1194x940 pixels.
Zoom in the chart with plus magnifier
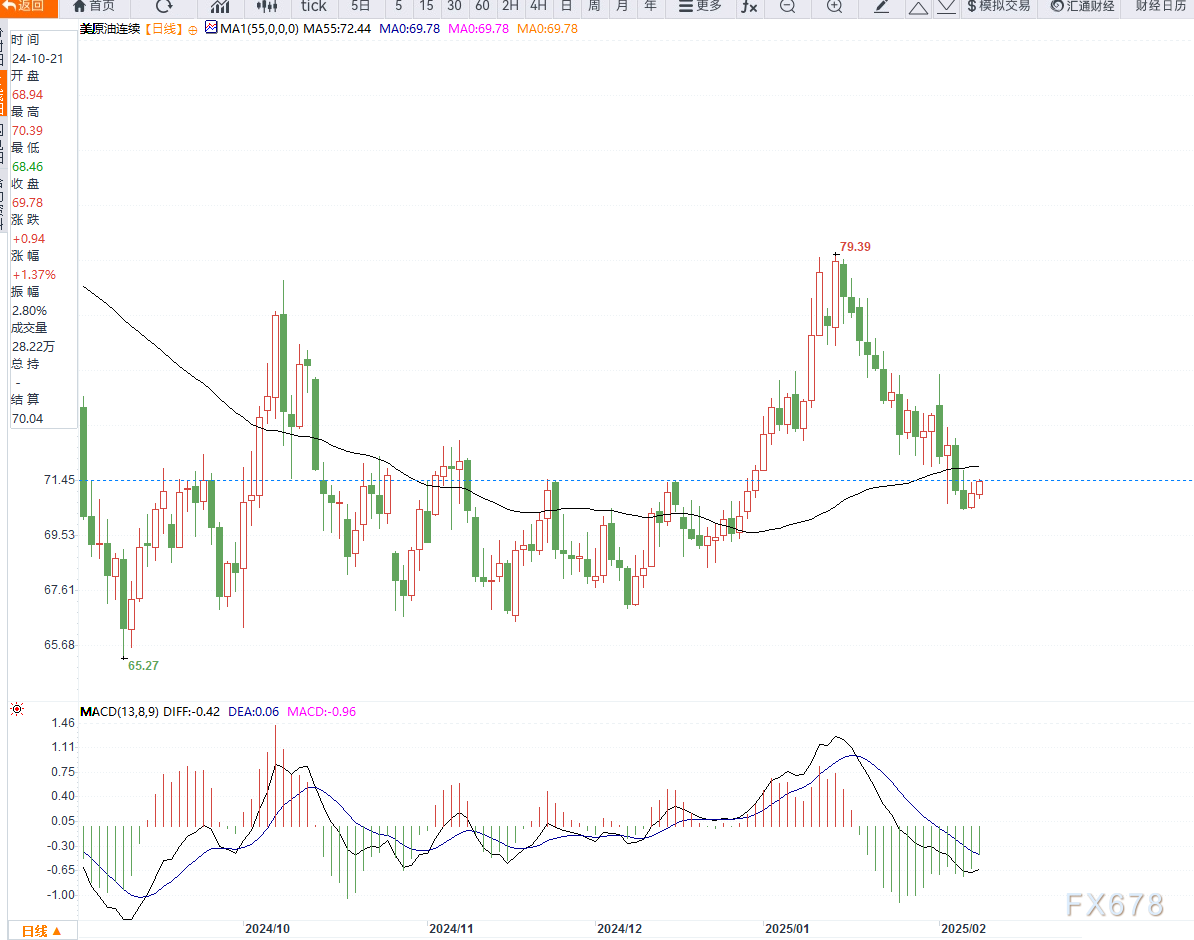[x=834, y=7]
